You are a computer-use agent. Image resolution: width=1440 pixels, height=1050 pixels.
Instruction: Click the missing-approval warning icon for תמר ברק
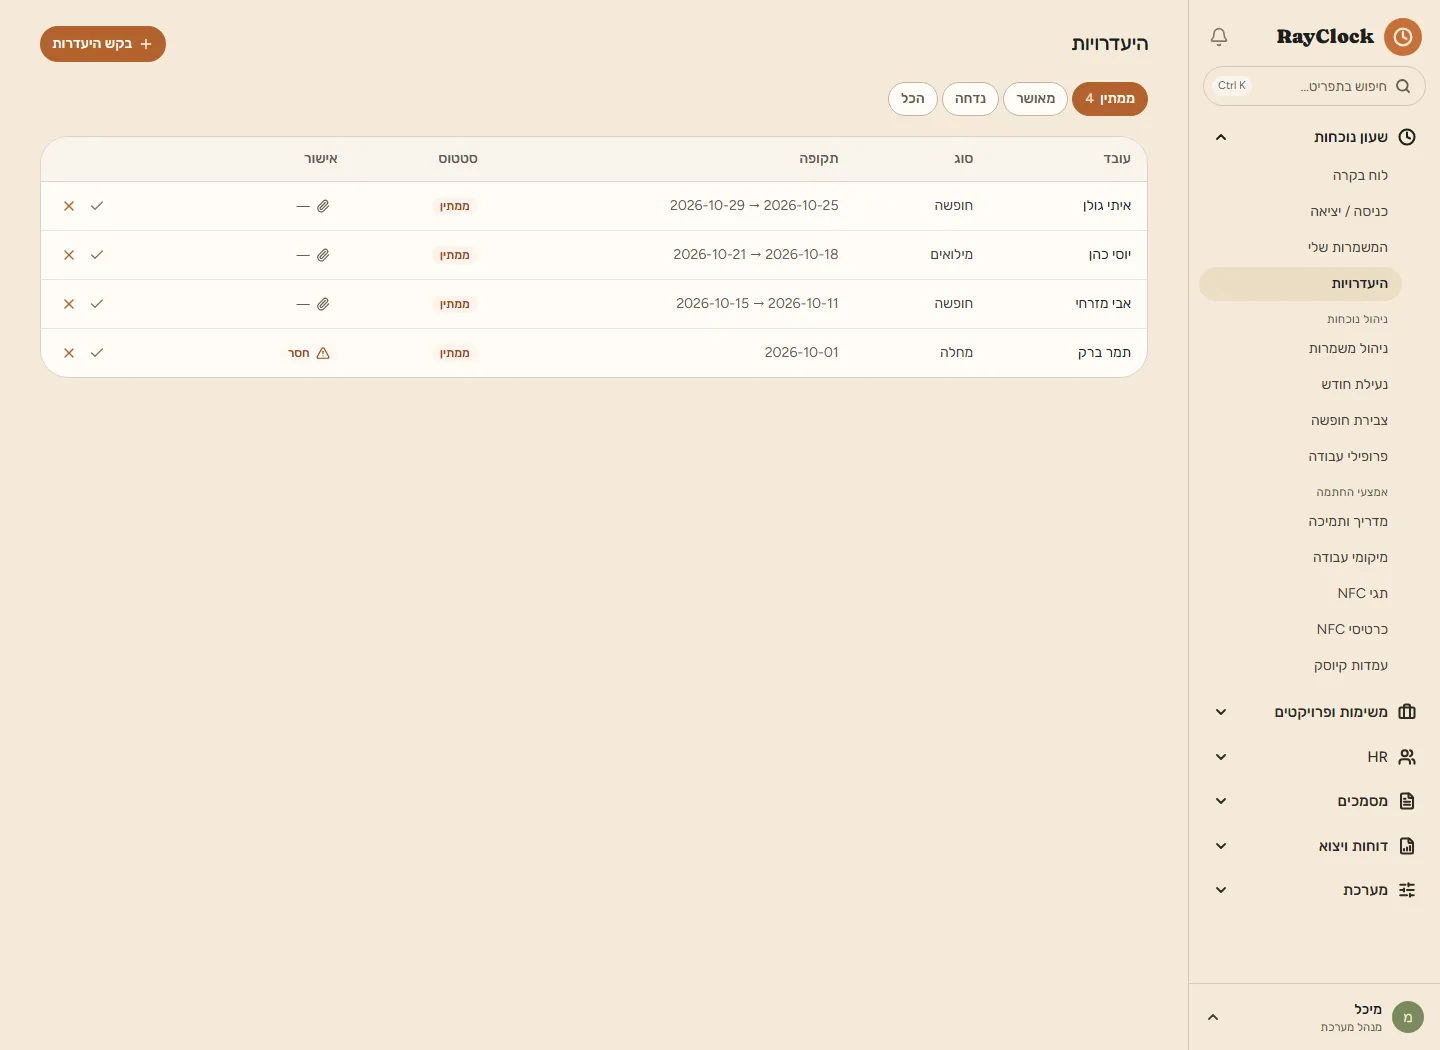pyautogui.click(x=323, y=353)
